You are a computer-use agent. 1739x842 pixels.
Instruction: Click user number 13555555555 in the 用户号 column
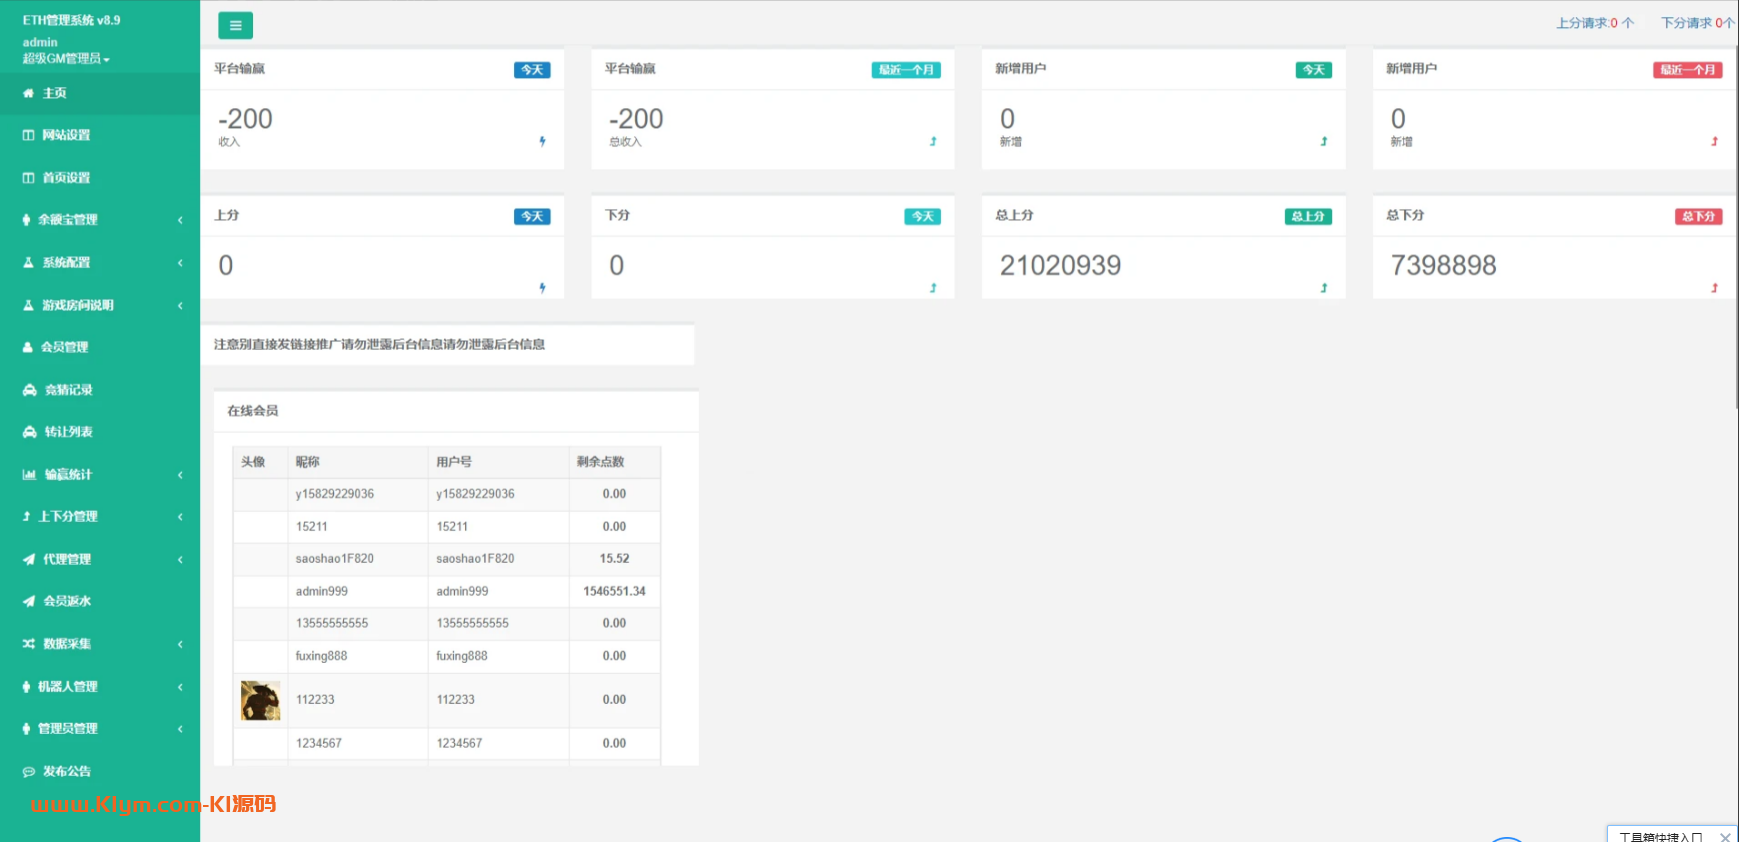point(472,623)
